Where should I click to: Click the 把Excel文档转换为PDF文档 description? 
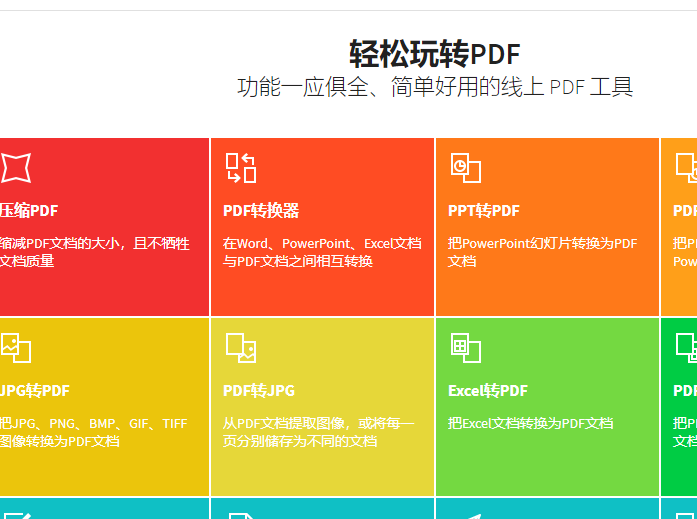pos(530,423)
